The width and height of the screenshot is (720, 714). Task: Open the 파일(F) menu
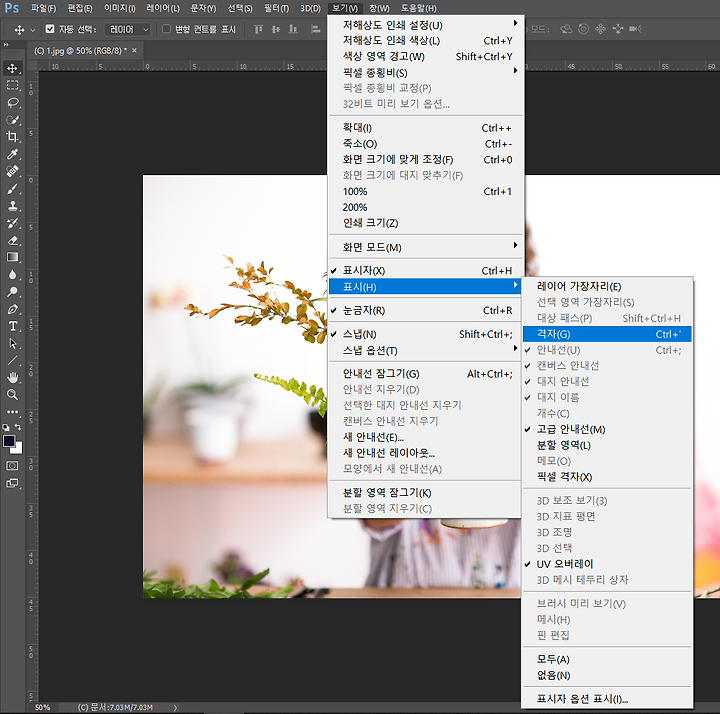43,8
